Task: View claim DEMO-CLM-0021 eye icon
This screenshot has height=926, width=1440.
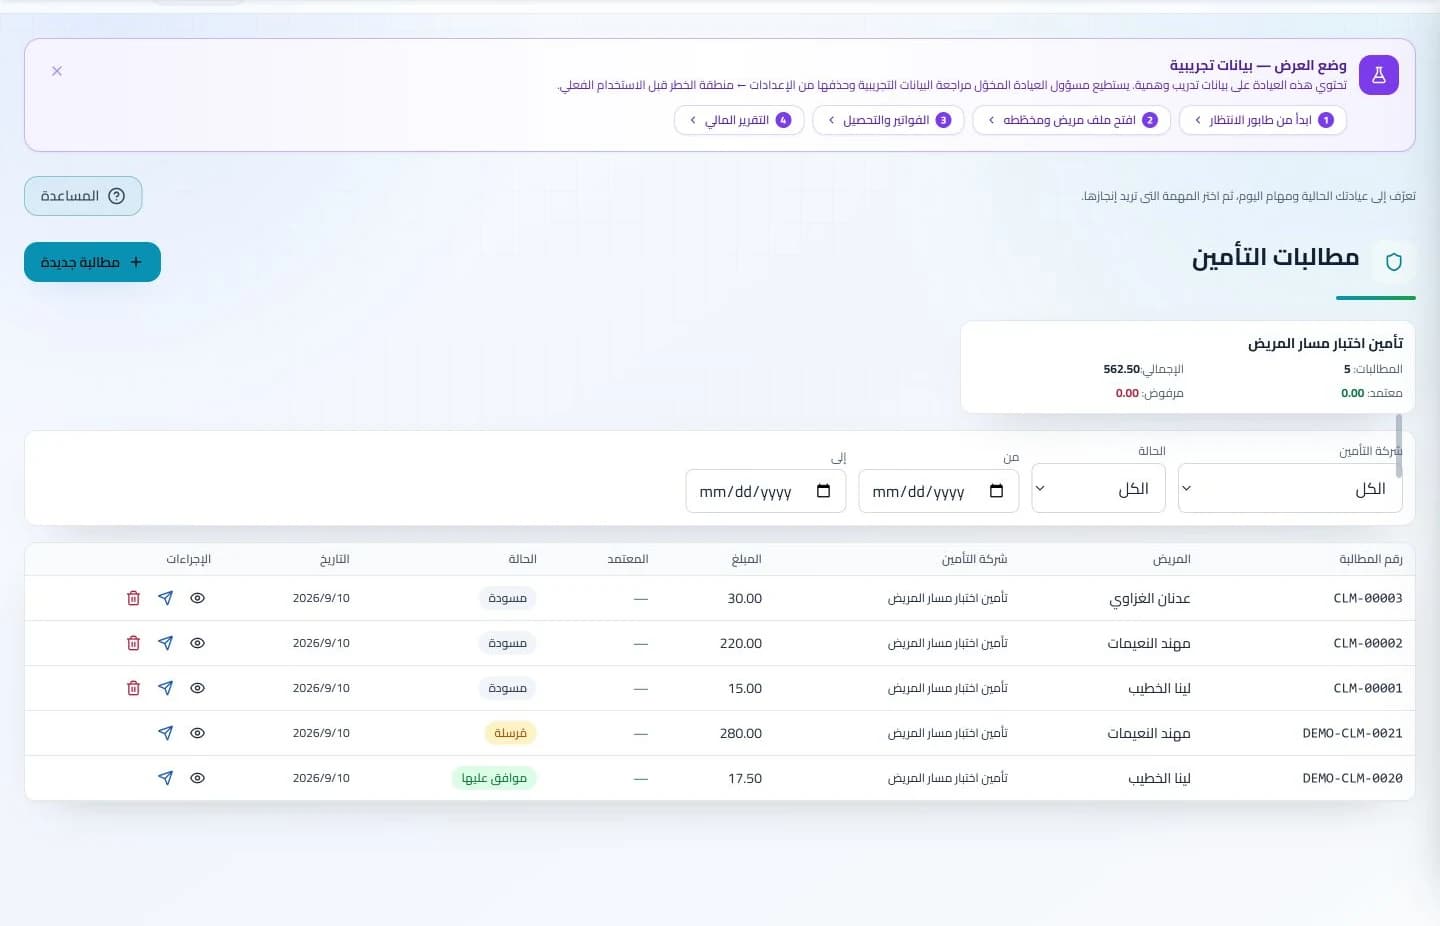Action: [x=198, y=733]
